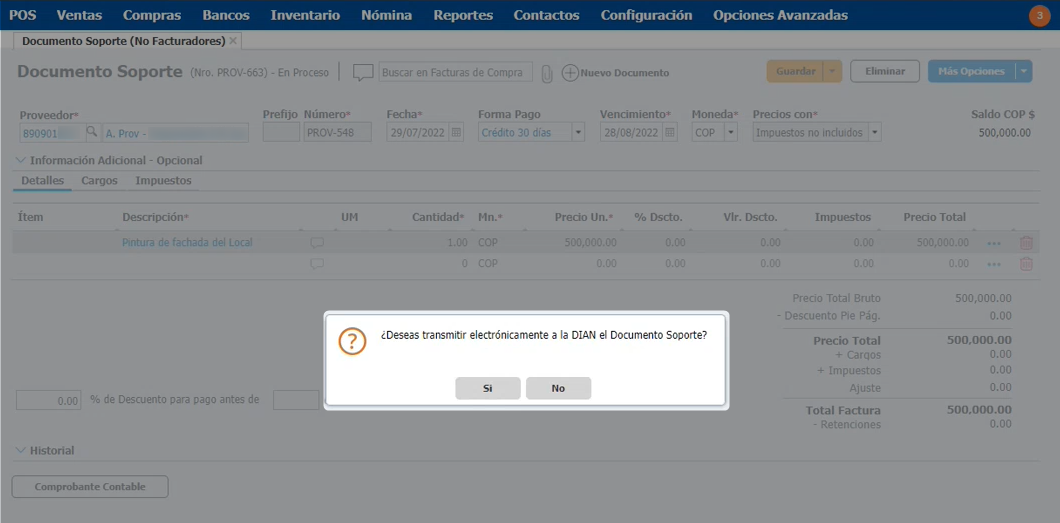Viewport: 1060px width, 523px height.
Task: Decline DIAN transmission with No button
Action: pos(558,388)
